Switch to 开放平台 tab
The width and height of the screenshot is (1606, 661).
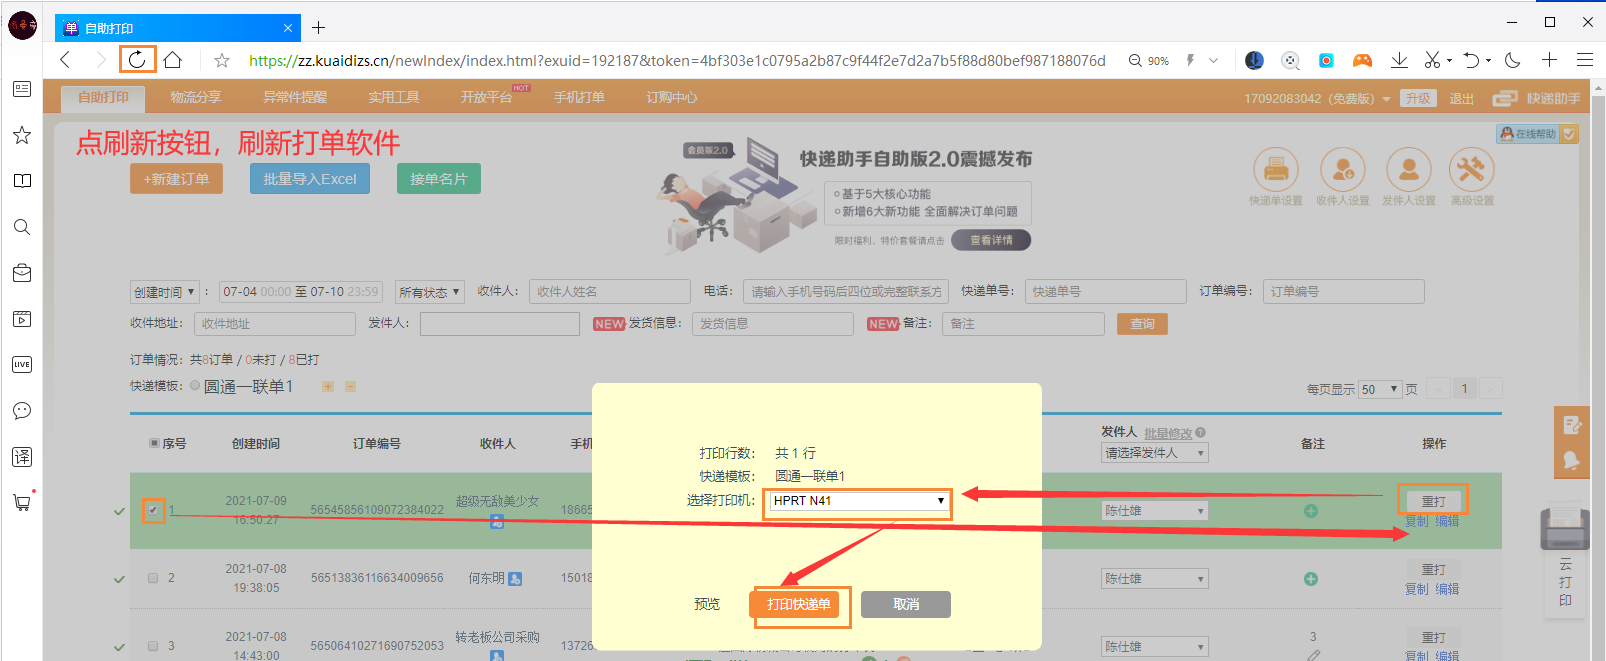[x=487, y=97]
